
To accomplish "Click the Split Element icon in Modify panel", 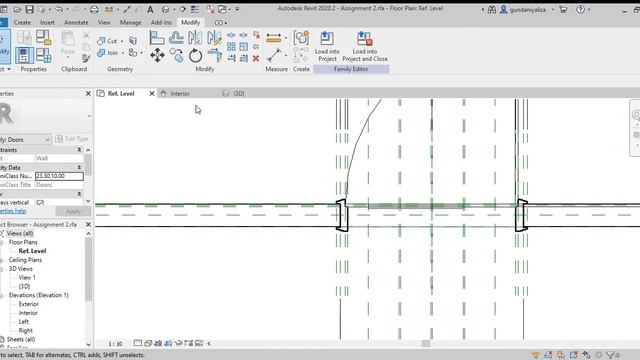I will (x=231, y=35).
